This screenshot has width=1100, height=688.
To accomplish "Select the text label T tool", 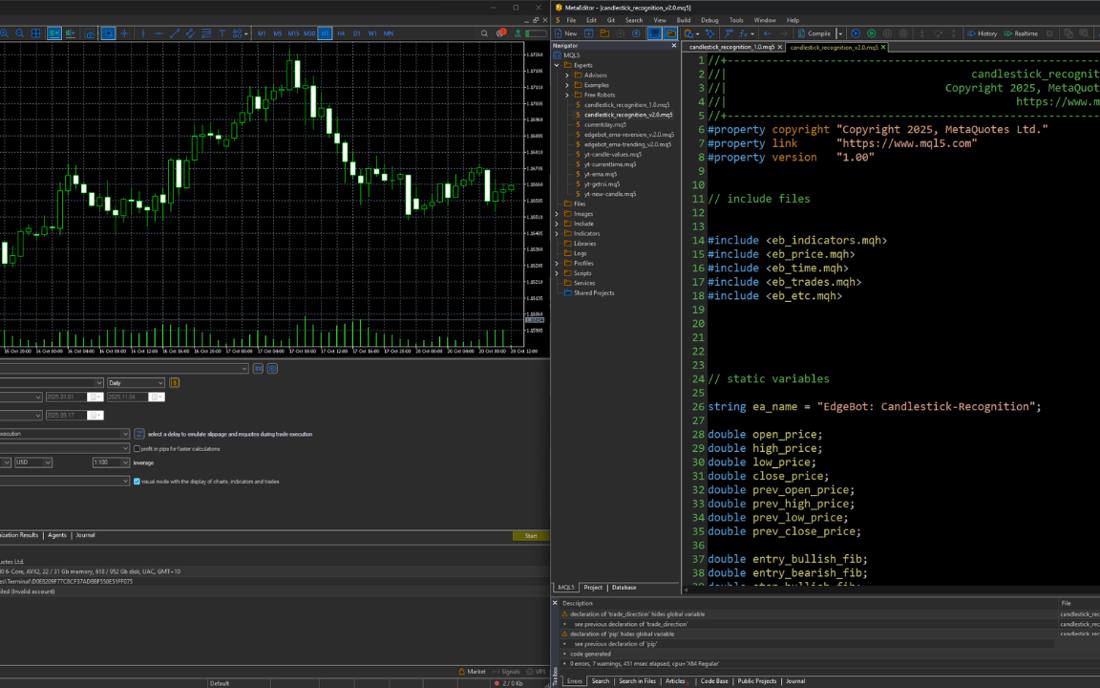I will tap(222, 33).
